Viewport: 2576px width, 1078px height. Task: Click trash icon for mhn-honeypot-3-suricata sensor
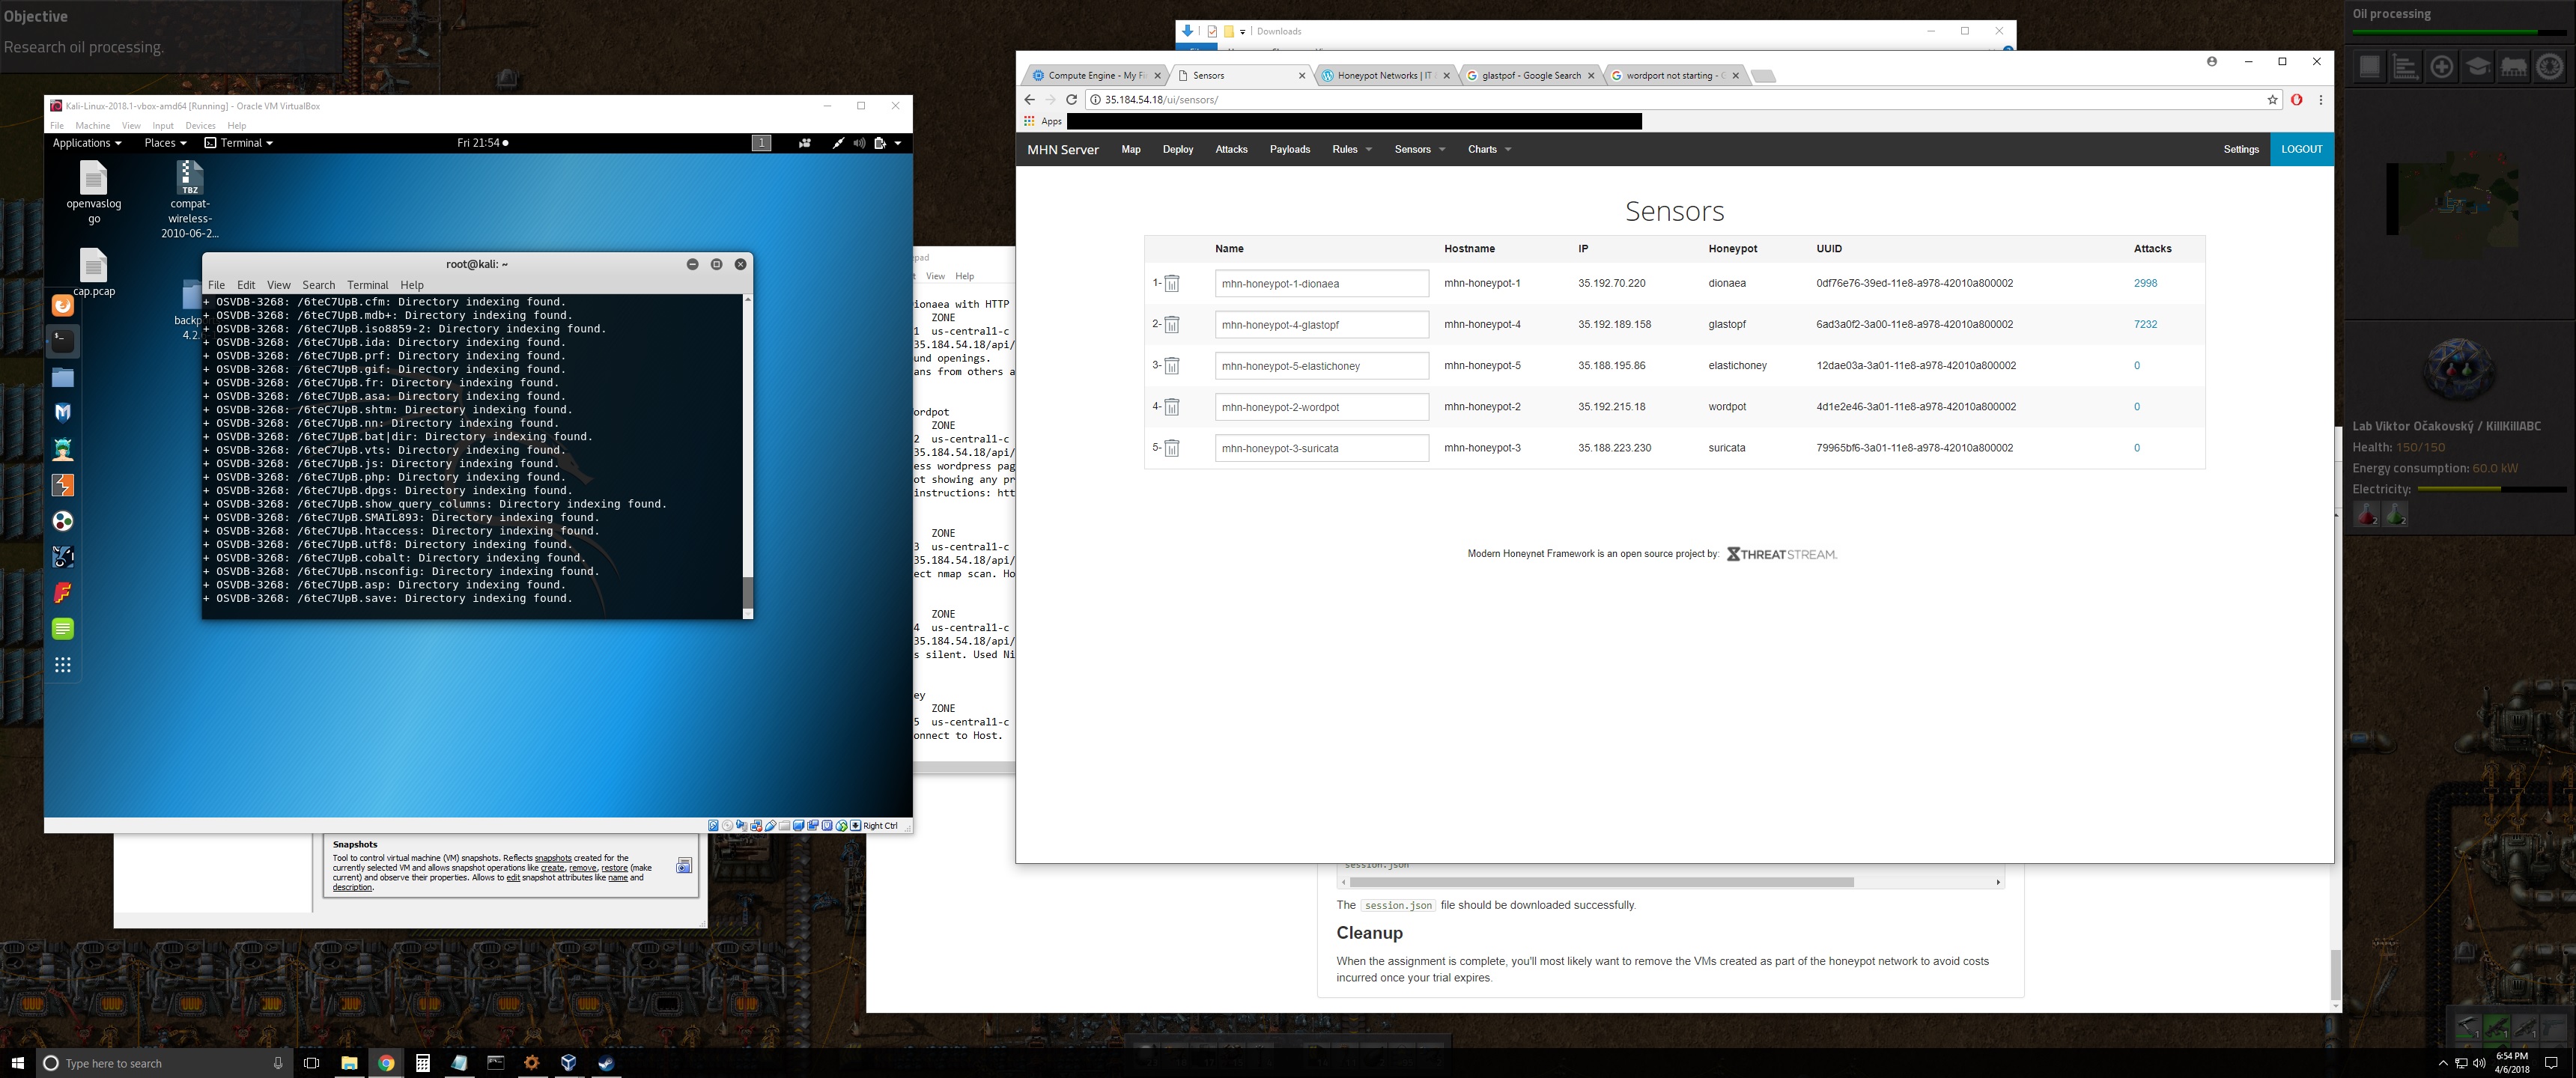tap(1172, 449)
